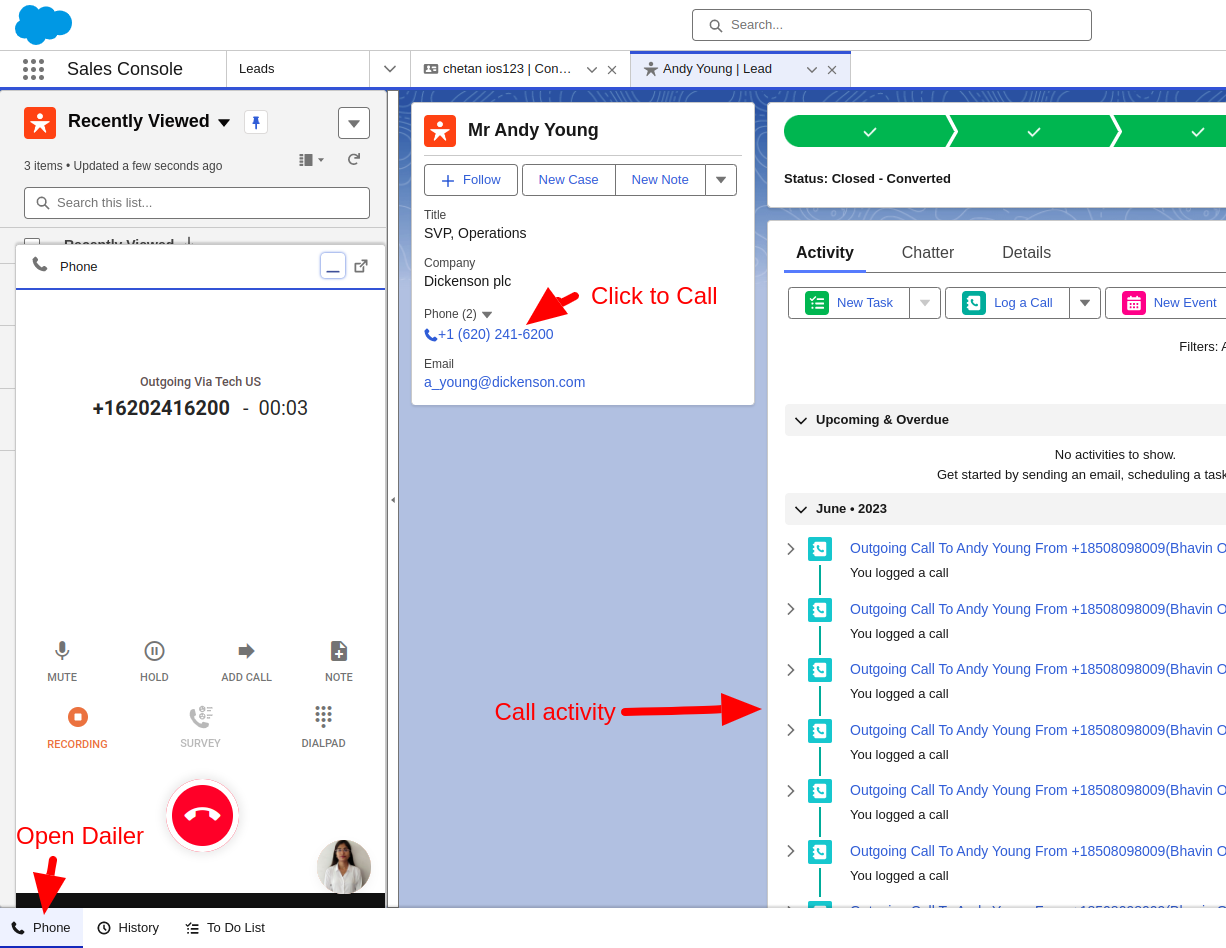Switch to the Details tab
The width and height of the screenshot is (1226, 948).
pos(1026,253)
